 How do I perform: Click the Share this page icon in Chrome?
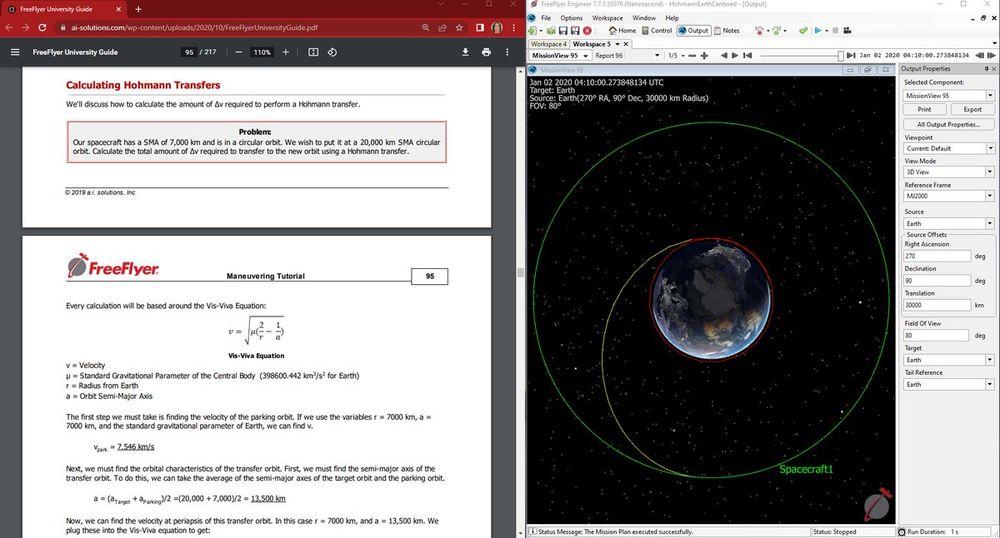click(442, 27)
